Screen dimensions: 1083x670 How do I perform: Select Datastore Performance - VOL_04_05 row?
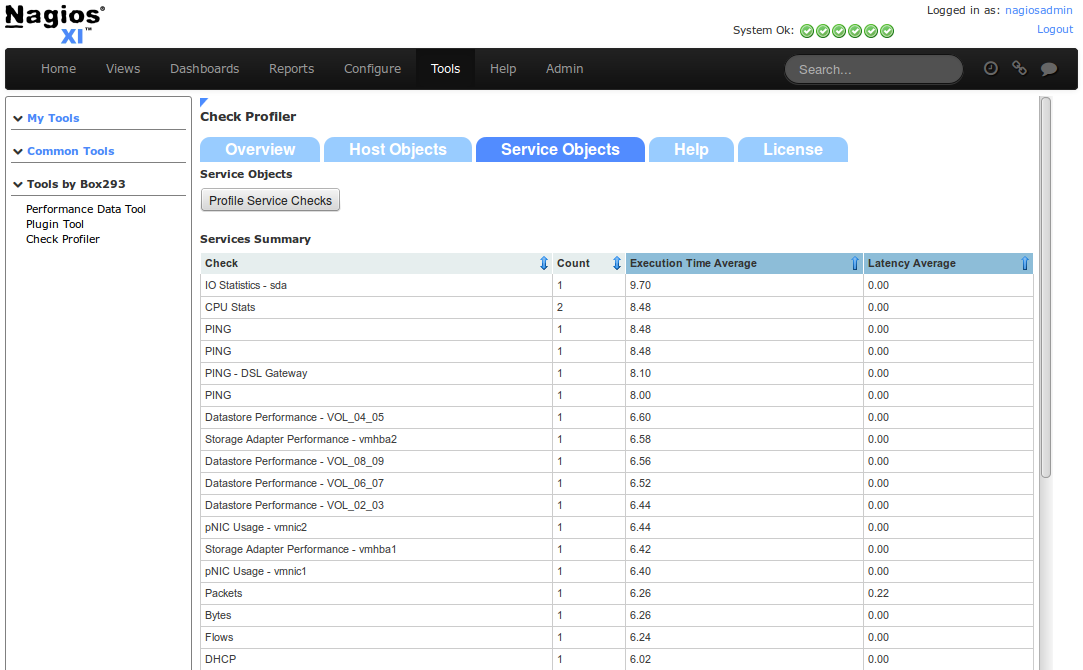617,417
